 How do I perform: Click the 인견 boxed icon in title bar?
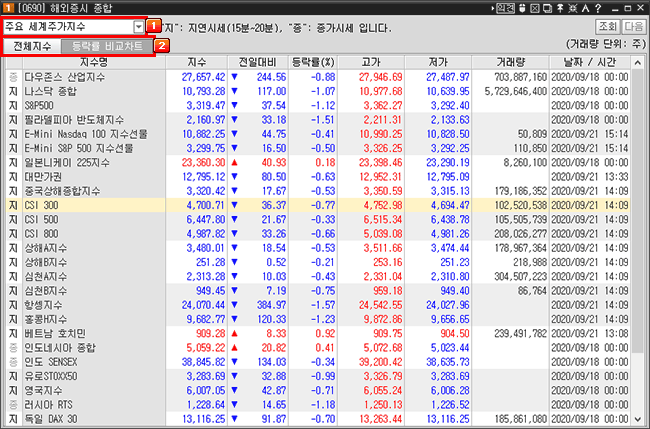click(x=505, y=8)
